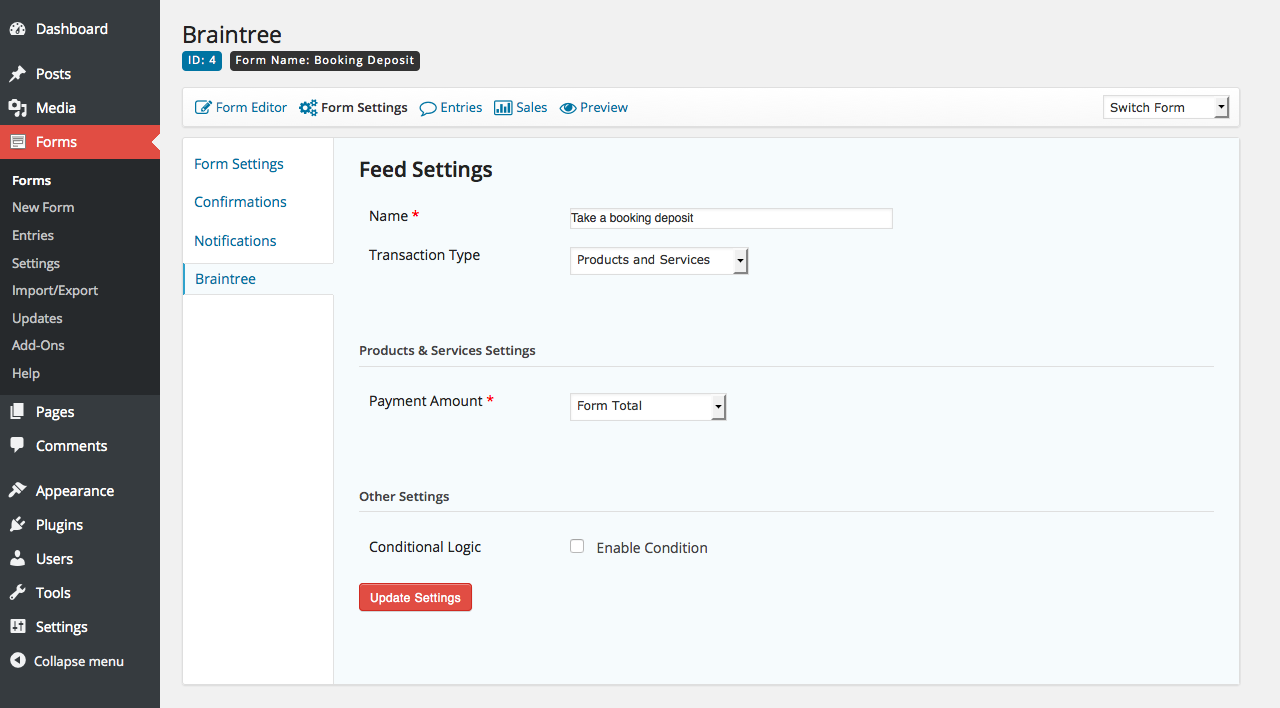Click the Tools wrench icon

17,593
